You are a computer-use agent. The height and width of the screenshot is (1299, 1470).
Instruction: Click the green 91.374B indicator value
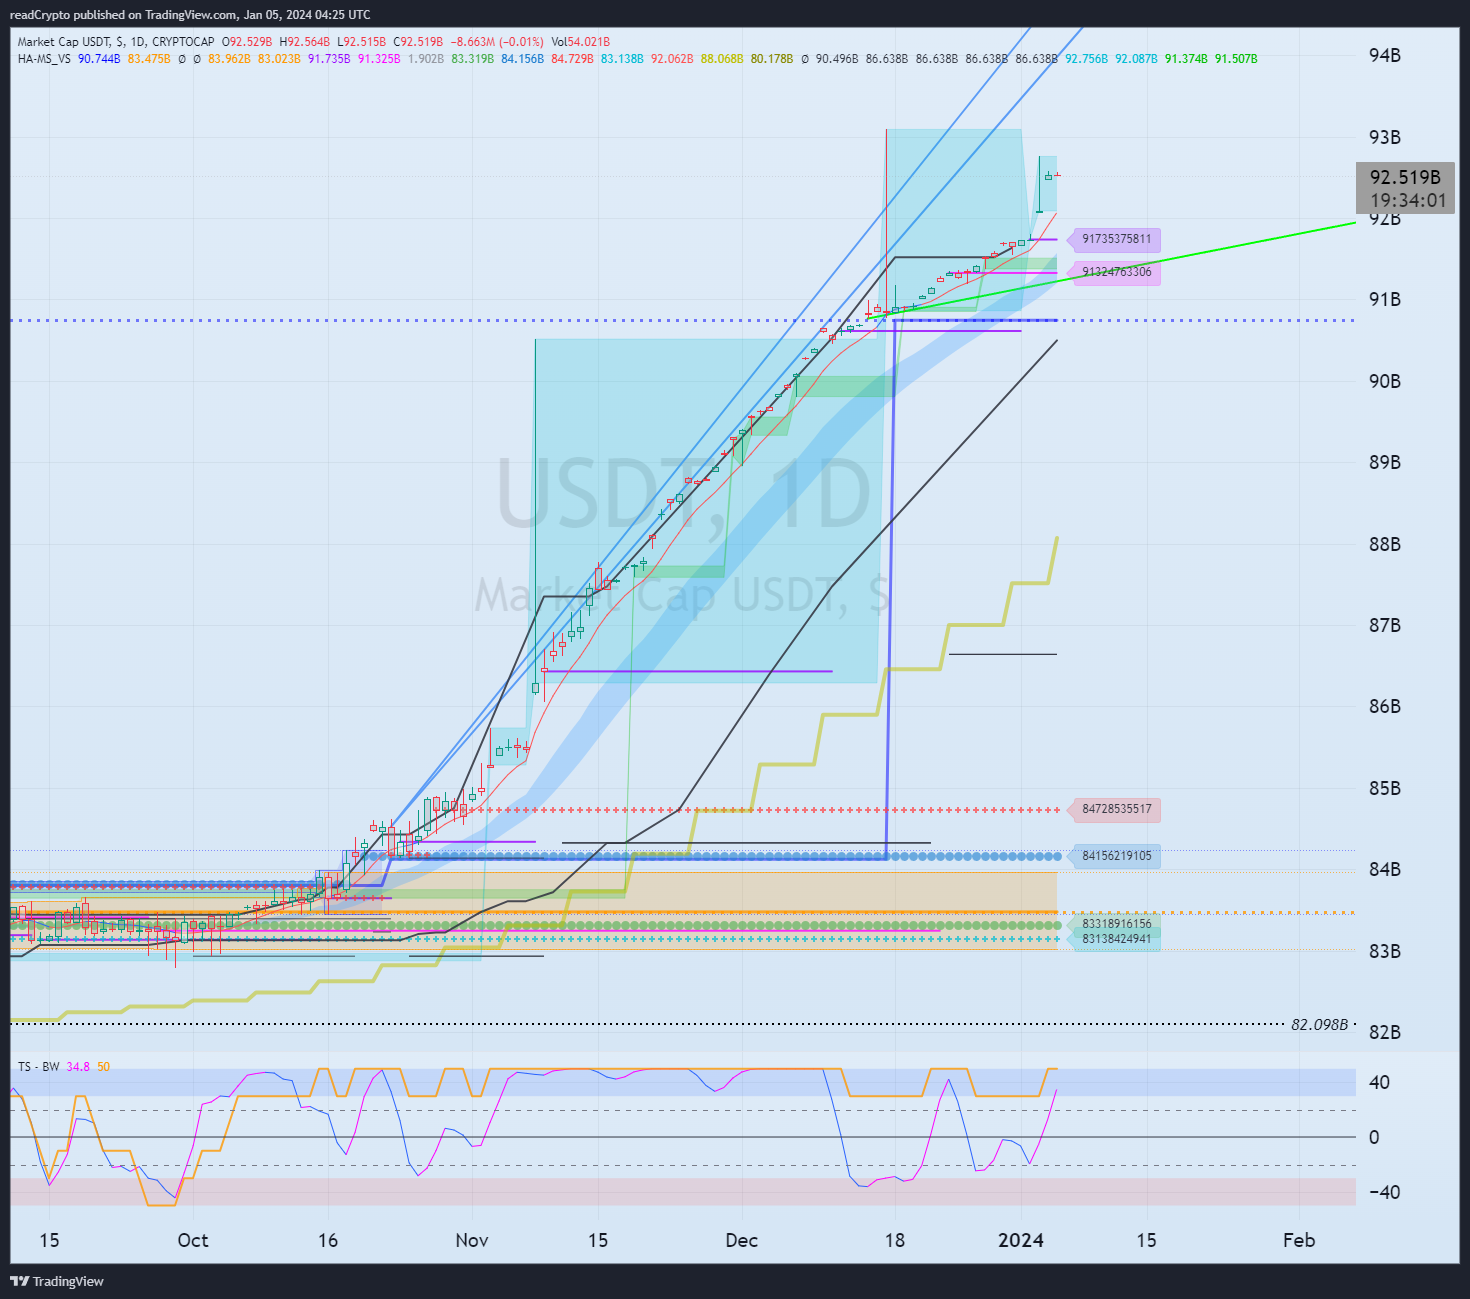click(x=1186, y=59)
